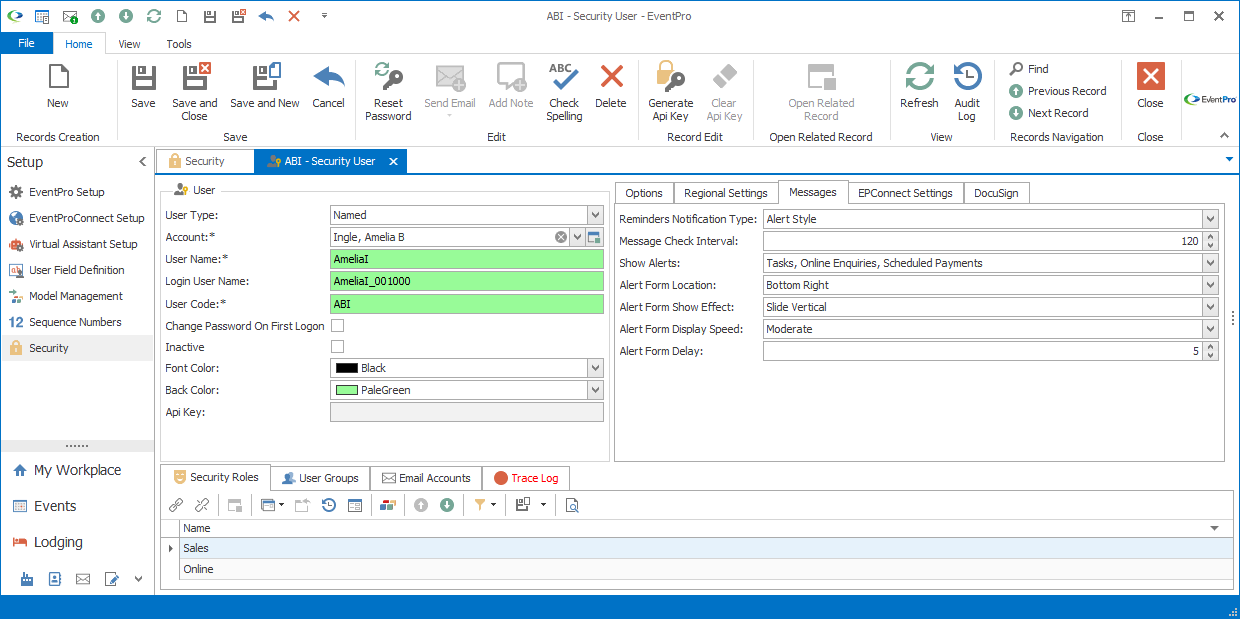Switch to the User Groups tab
Viewport: 1240px width, 619px height.
[320, 478]
